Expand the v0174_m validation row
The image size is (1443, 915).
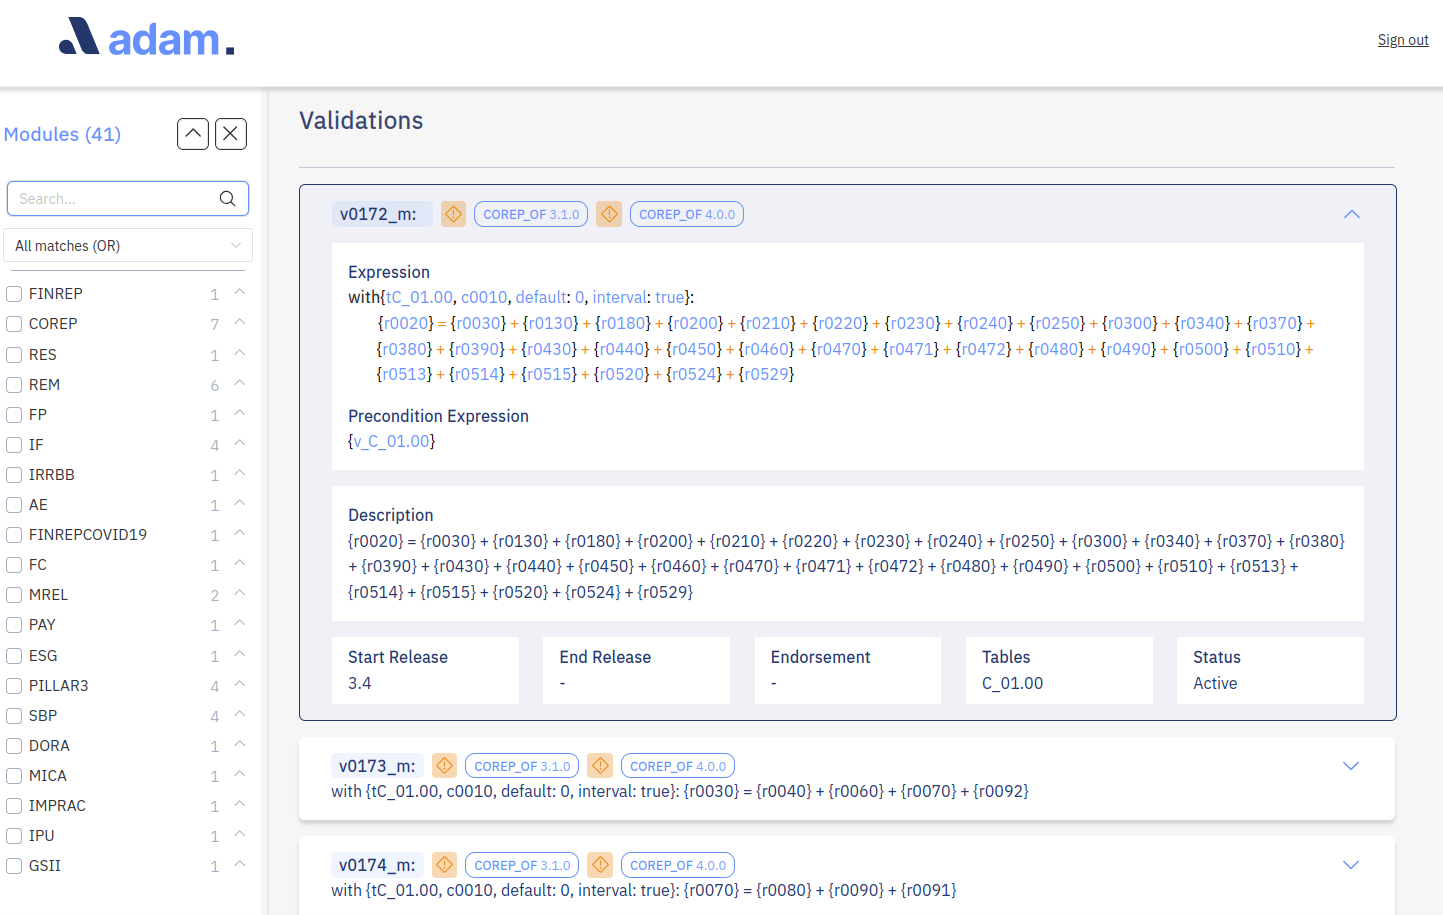click(1351, 865)
